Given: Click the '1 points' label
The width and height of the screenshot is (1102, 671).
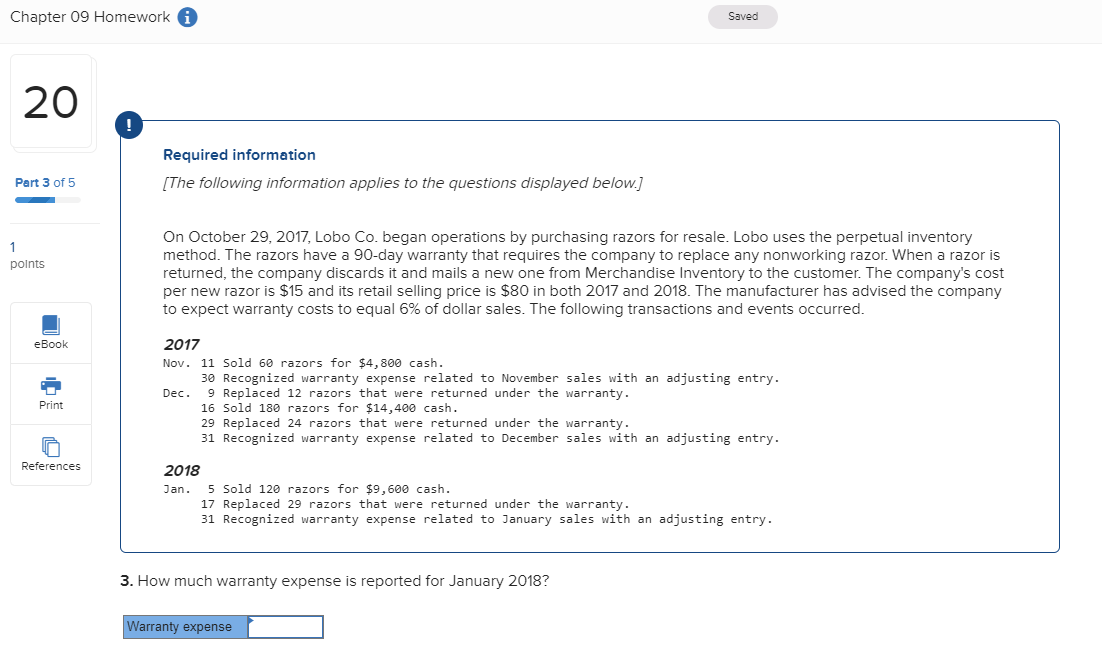Looking at the screenshot, I should click(x=27, y=255).
